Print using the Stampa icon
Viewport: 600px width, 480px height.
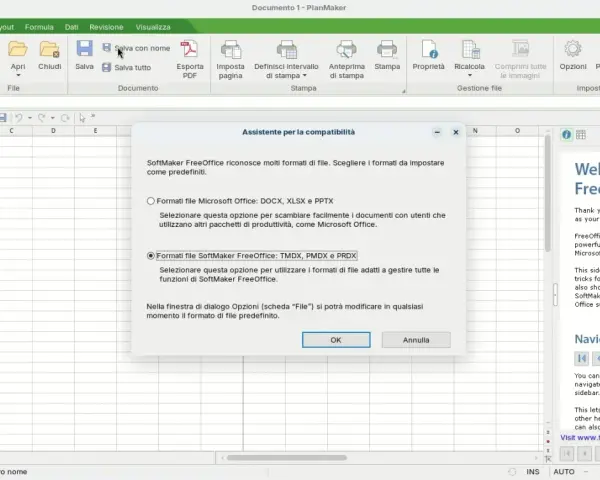387,50
